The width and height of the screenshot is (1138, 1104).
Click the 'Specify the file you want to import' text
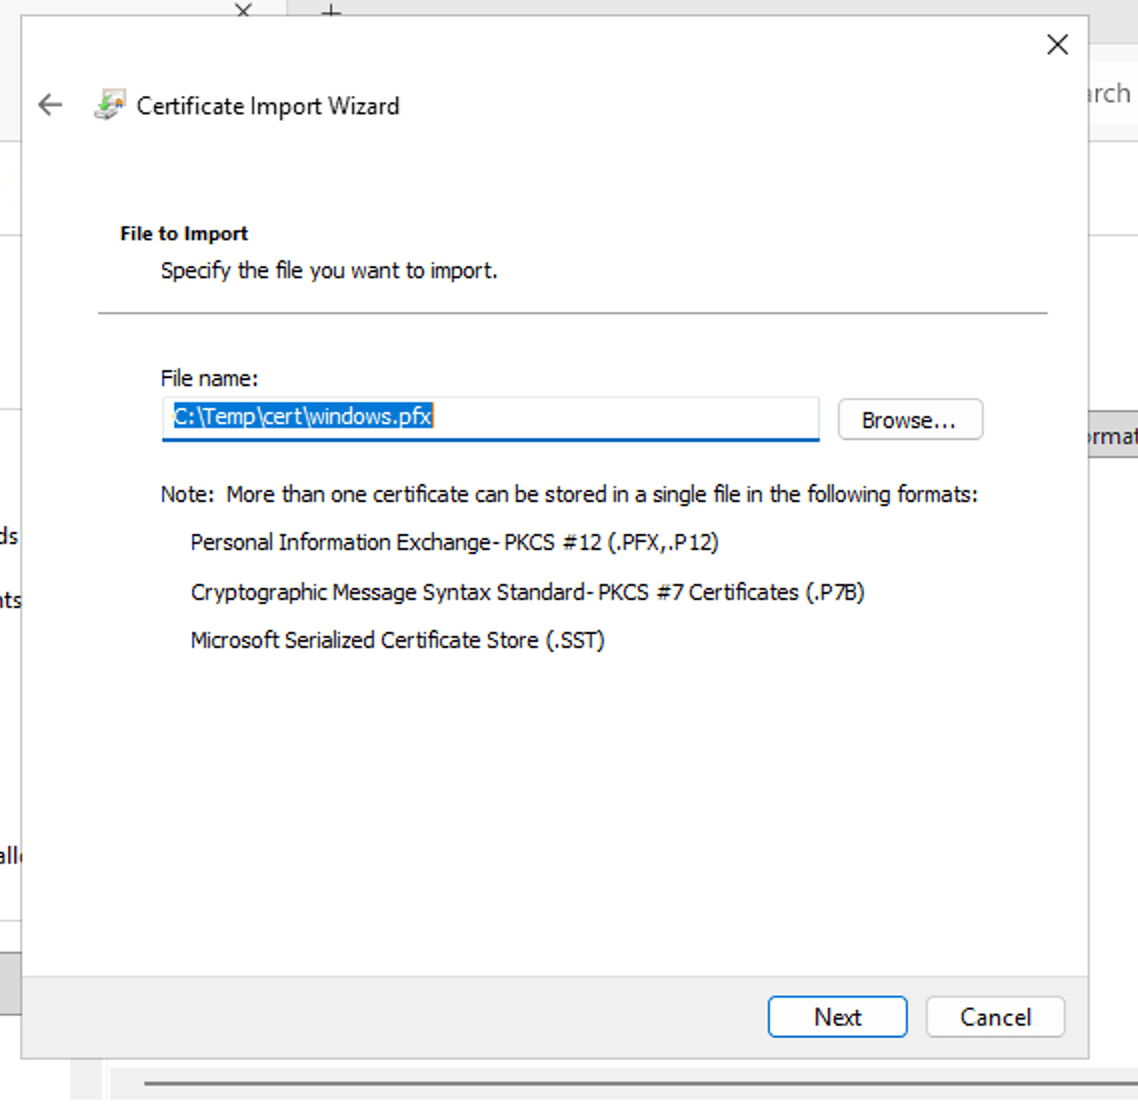329,271
